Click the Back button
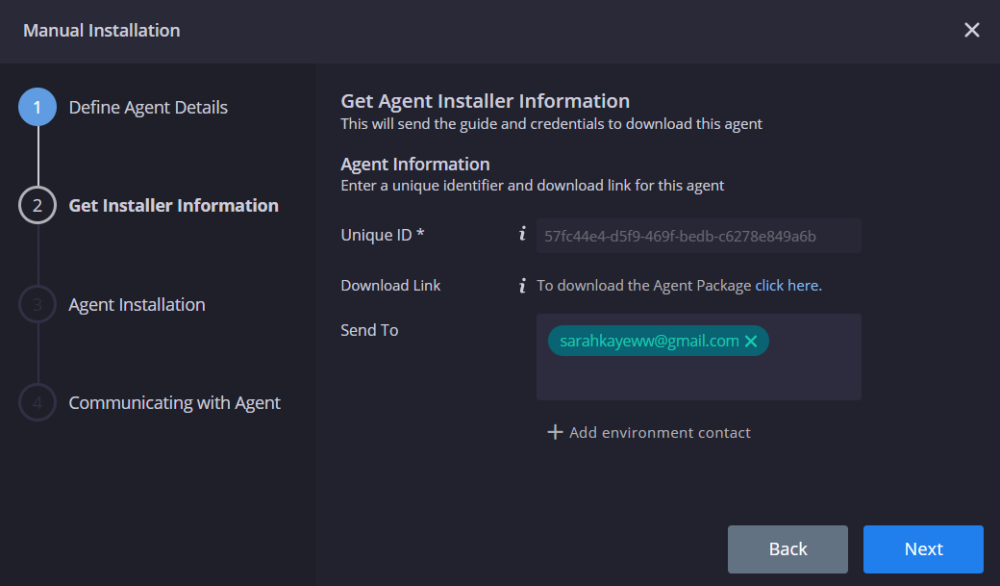The image size is (1000, 586). coord(787,548)
